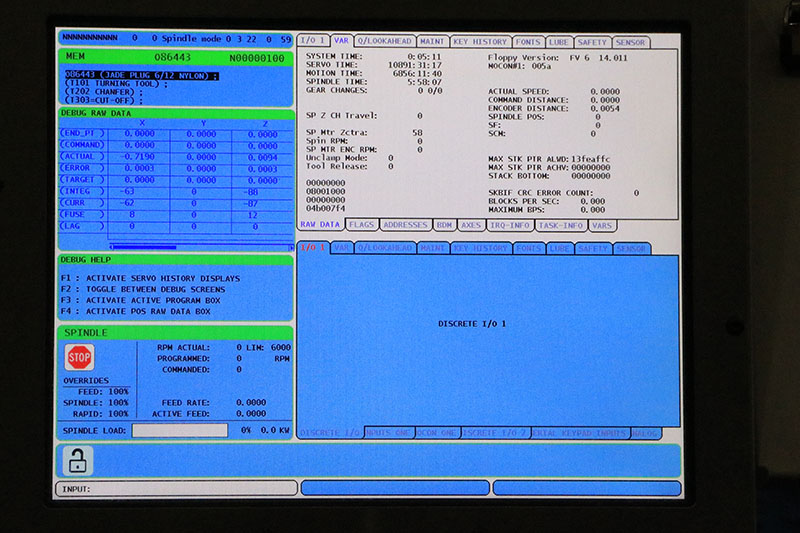Select the TASK-INFO sub-tab
The image size is (800, 533).
pos(561,225)
